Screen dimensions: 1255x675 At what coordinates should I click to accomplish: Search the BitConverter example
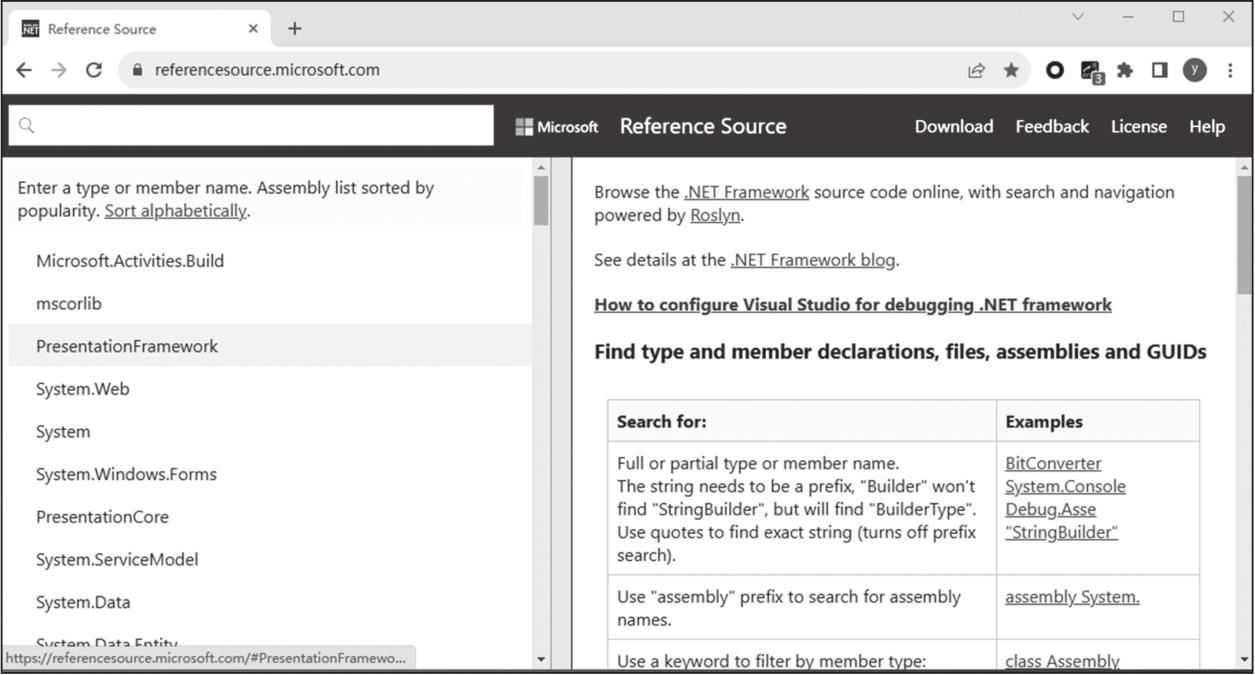click(1053, 464)
